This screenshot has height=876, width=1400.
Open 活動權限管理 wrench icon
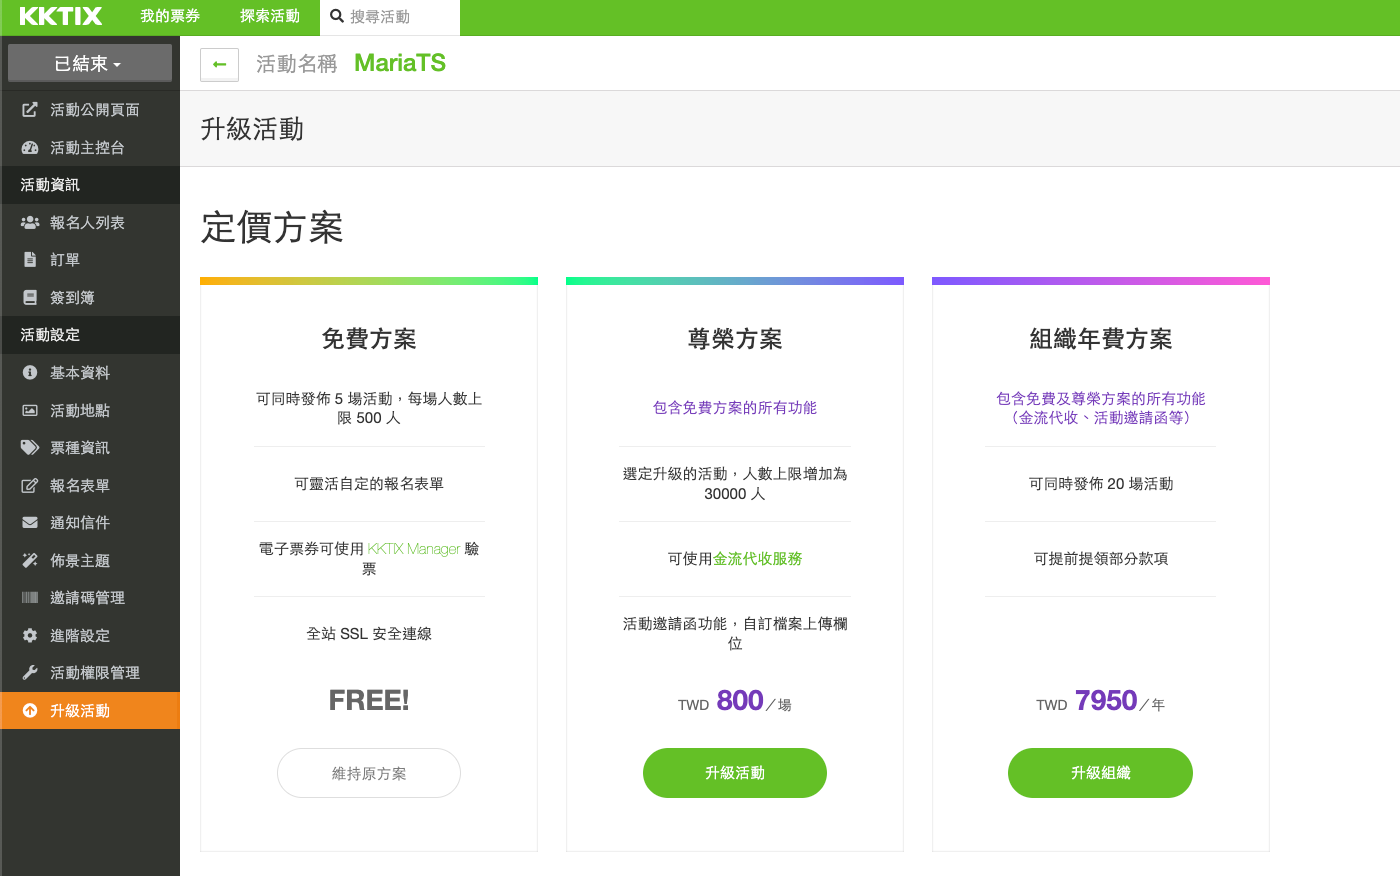point(30,673)
